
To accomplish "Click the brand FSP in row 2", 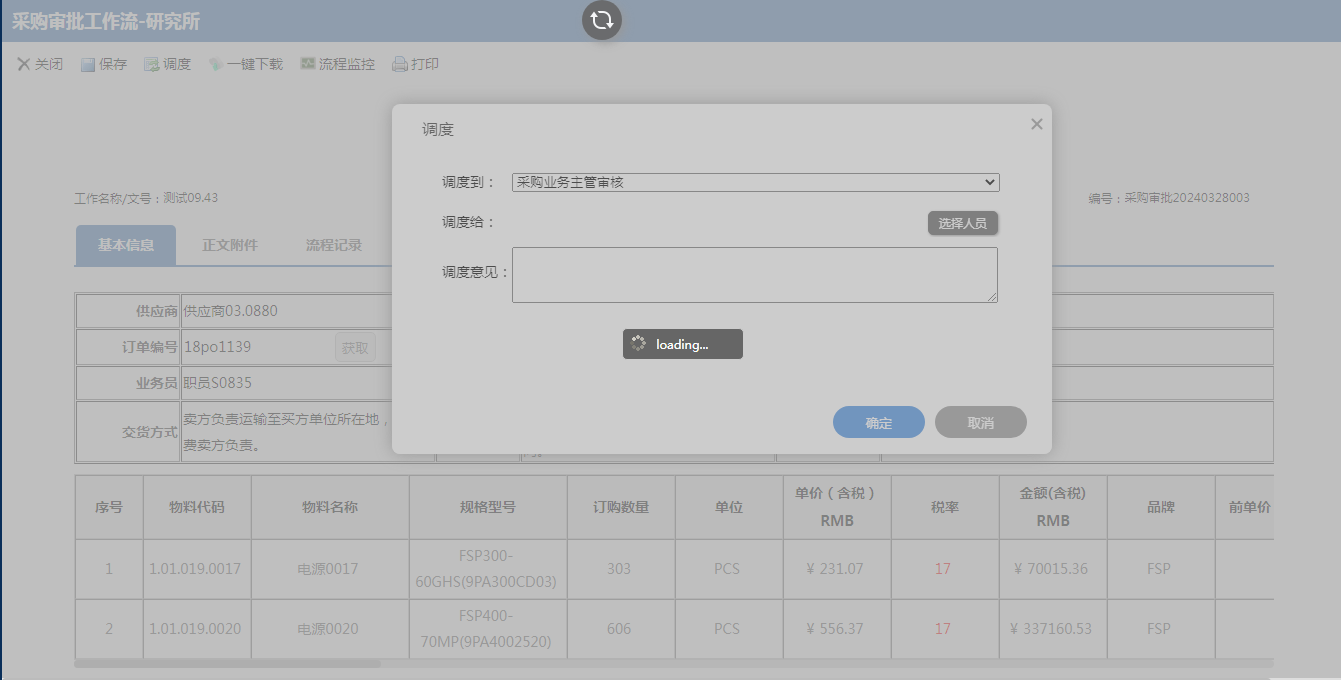I will [x=1159, y=629].
